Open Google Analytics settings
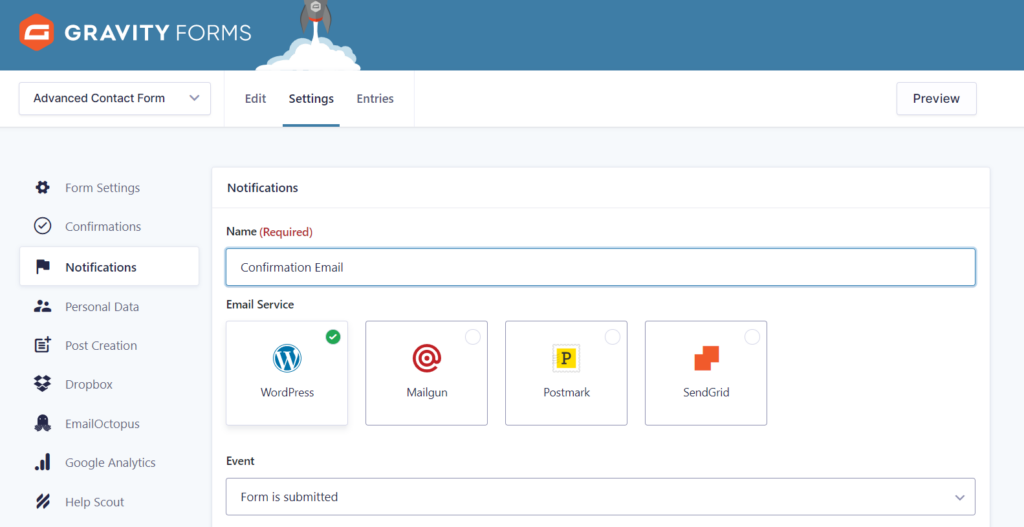 click(x=109, y=462)
